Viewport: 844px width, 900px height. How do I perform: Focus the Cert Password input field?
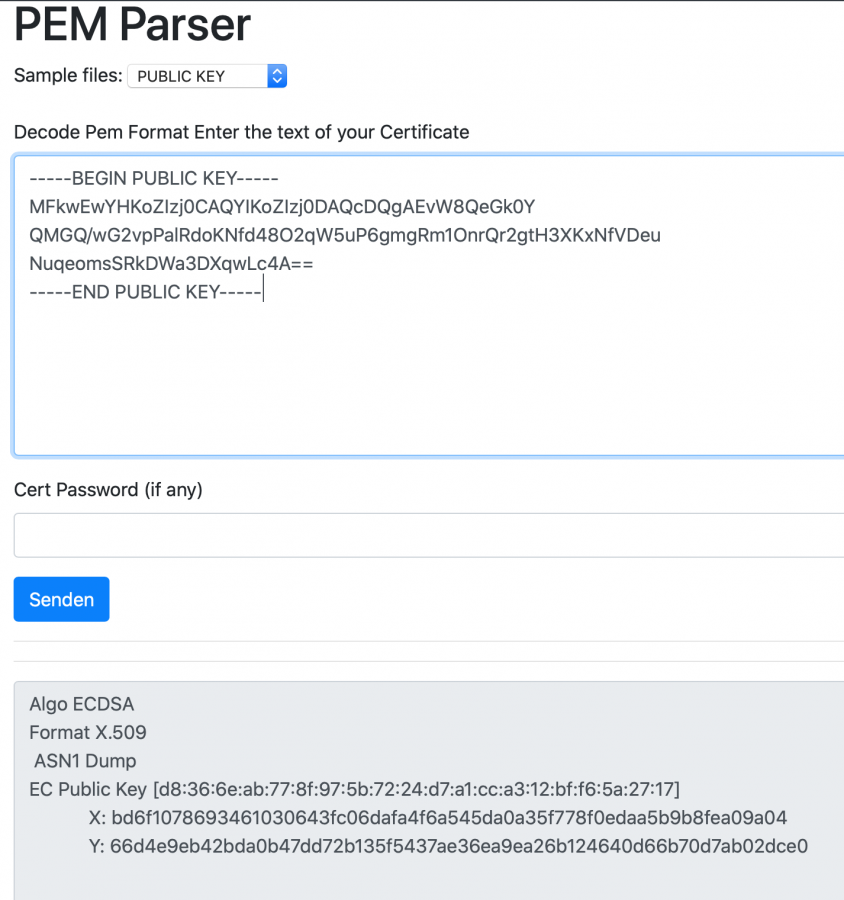(x=429, y=535)
